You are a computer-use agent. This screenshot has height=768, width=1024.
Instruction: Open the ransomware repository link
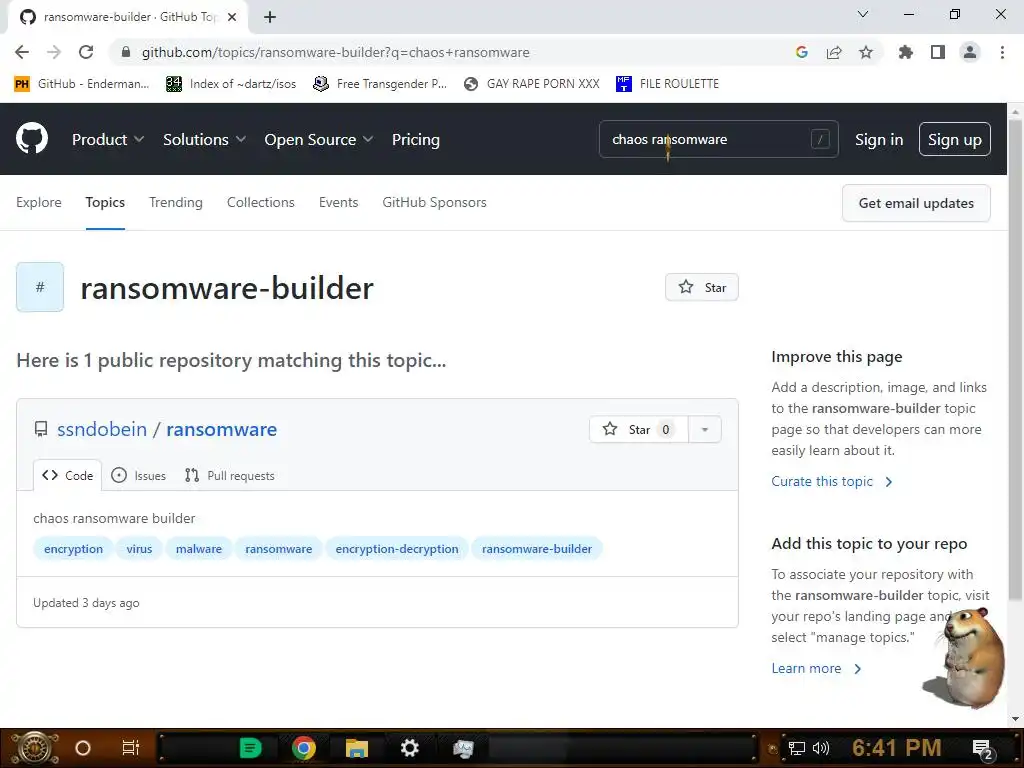tap(221, 429)
